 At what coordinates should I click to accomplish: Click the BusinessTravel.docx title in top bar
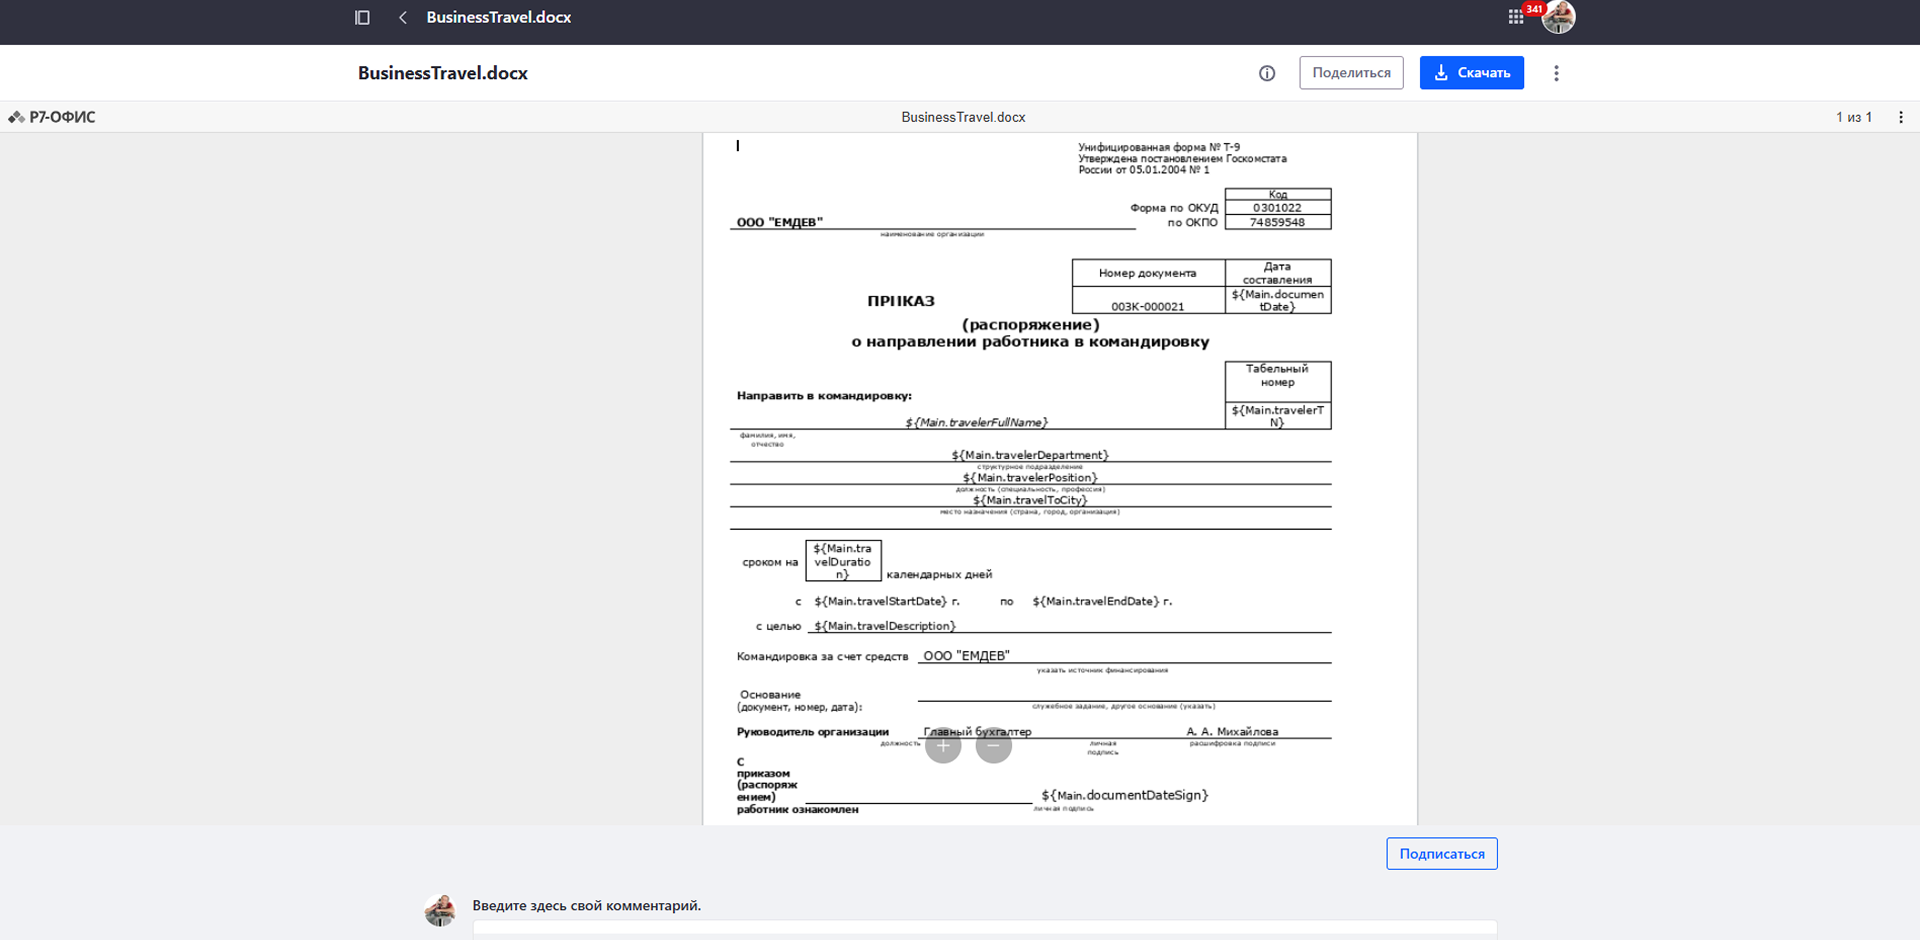coord(498,17)
